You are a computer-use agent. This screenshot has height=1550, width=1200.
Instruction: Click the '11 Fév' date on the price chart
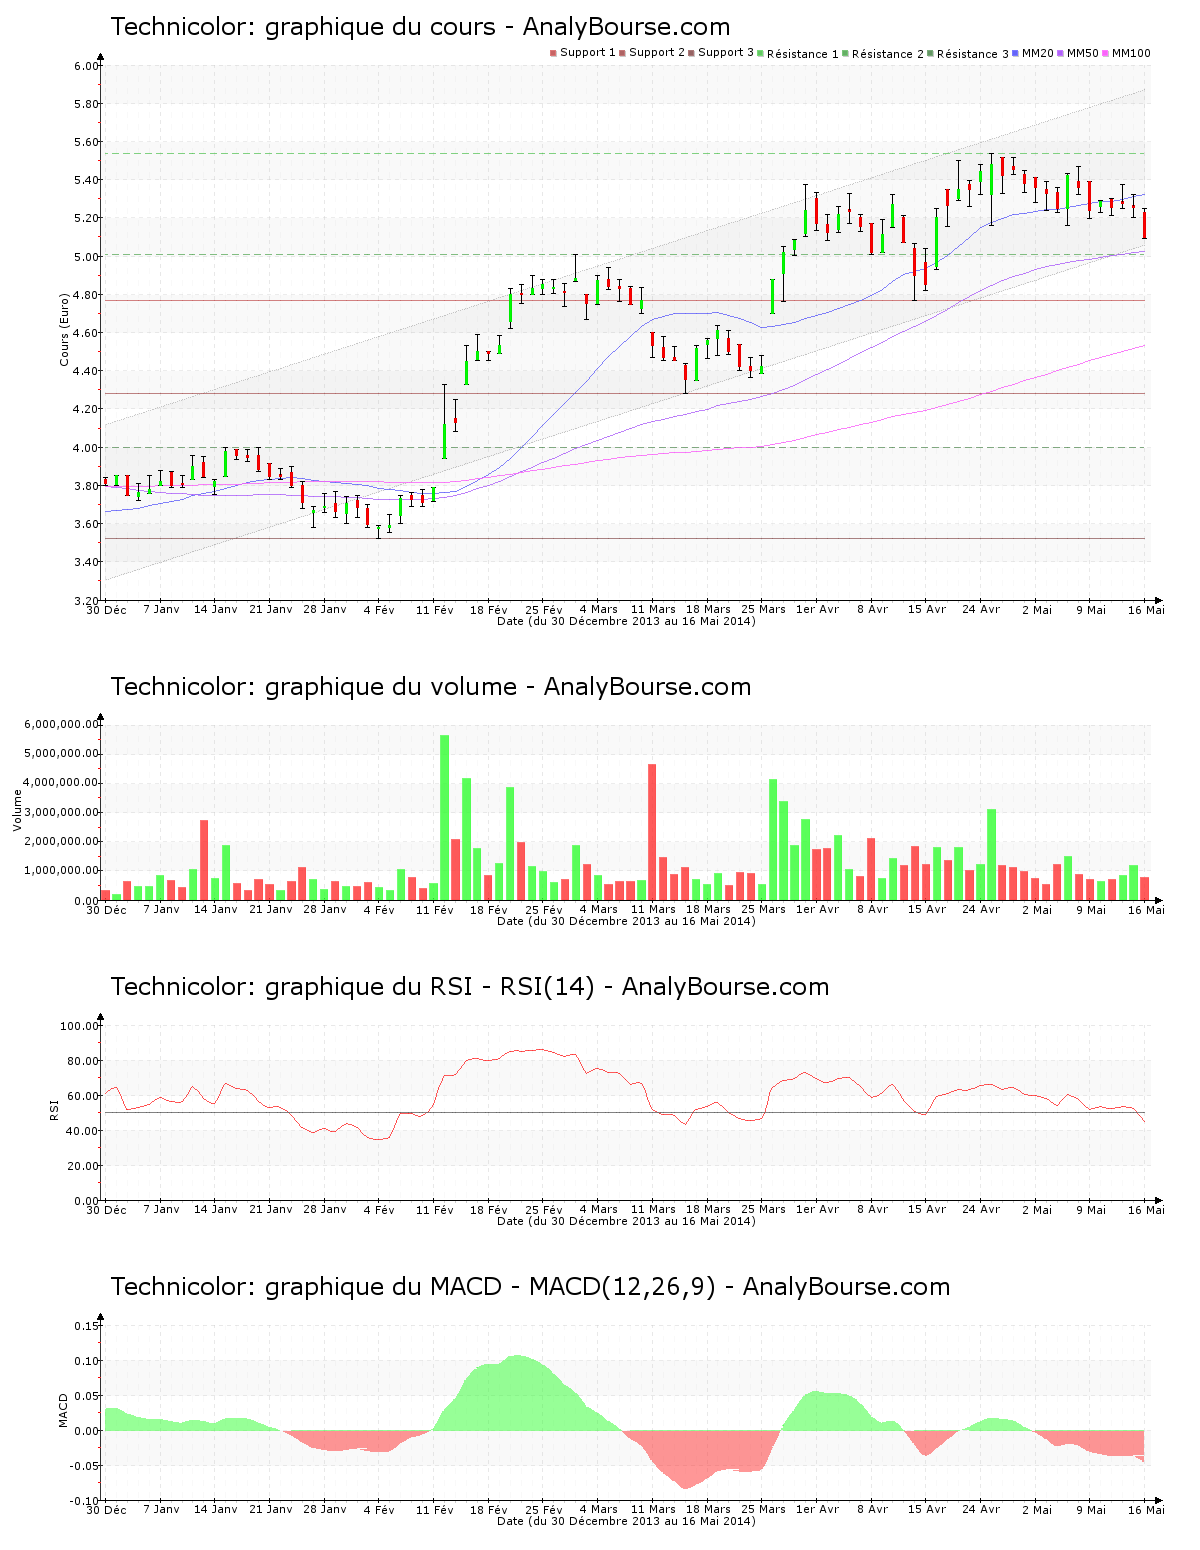[x=435, y=609]
